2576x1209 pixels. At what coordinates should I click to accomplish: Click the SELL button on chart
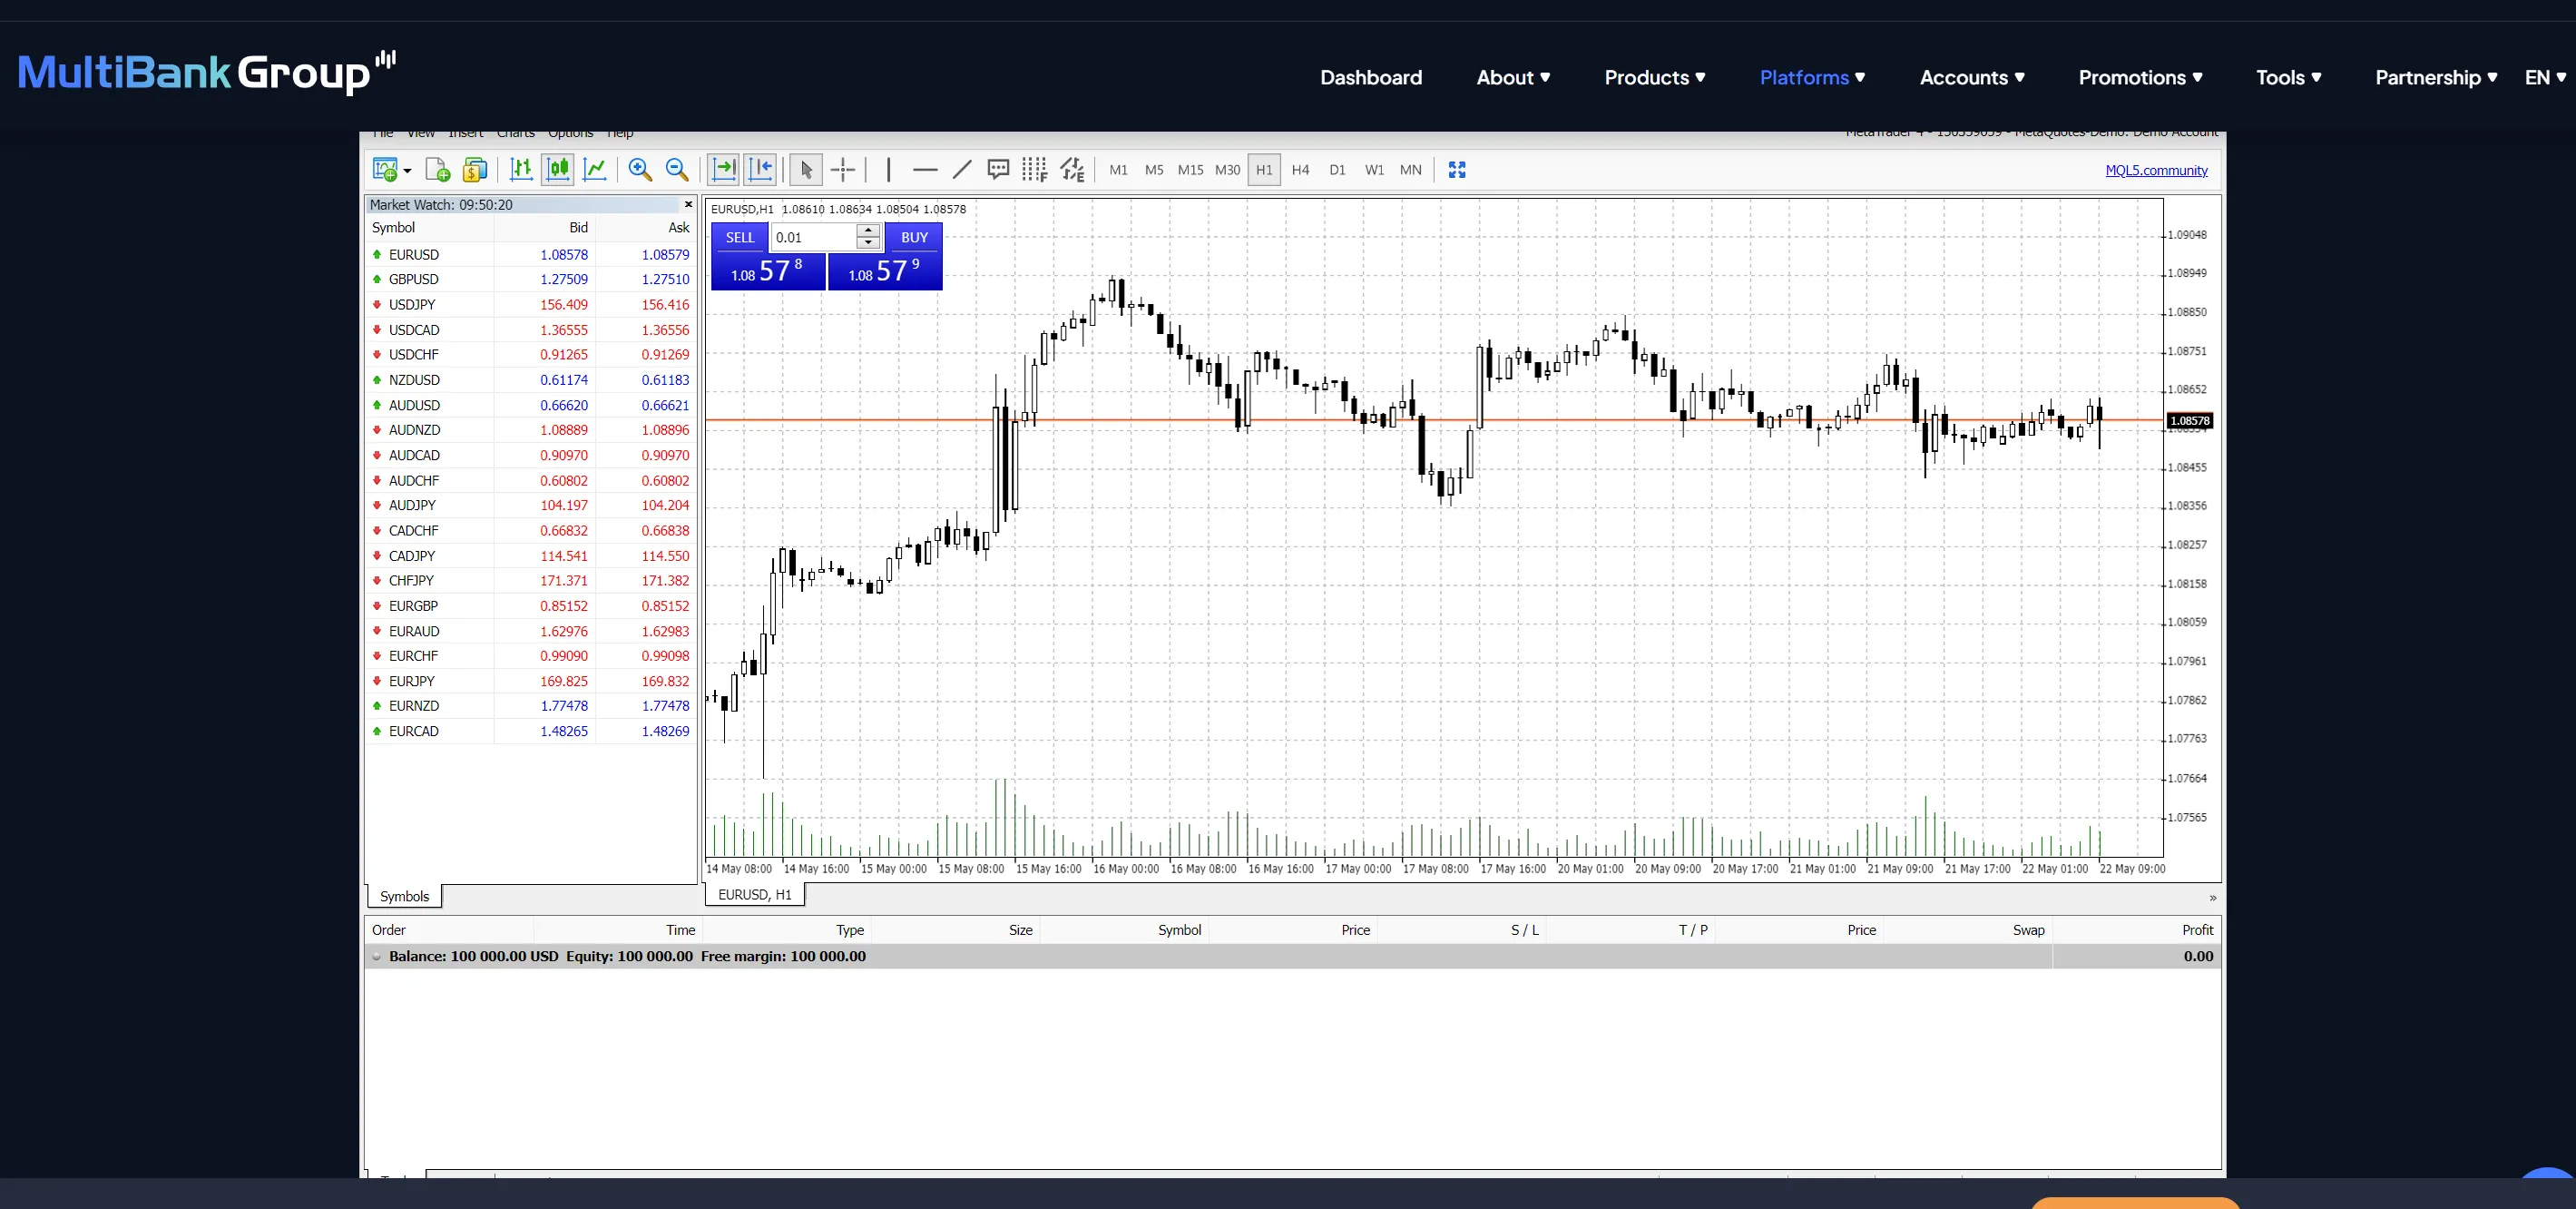tap(740, 237)
